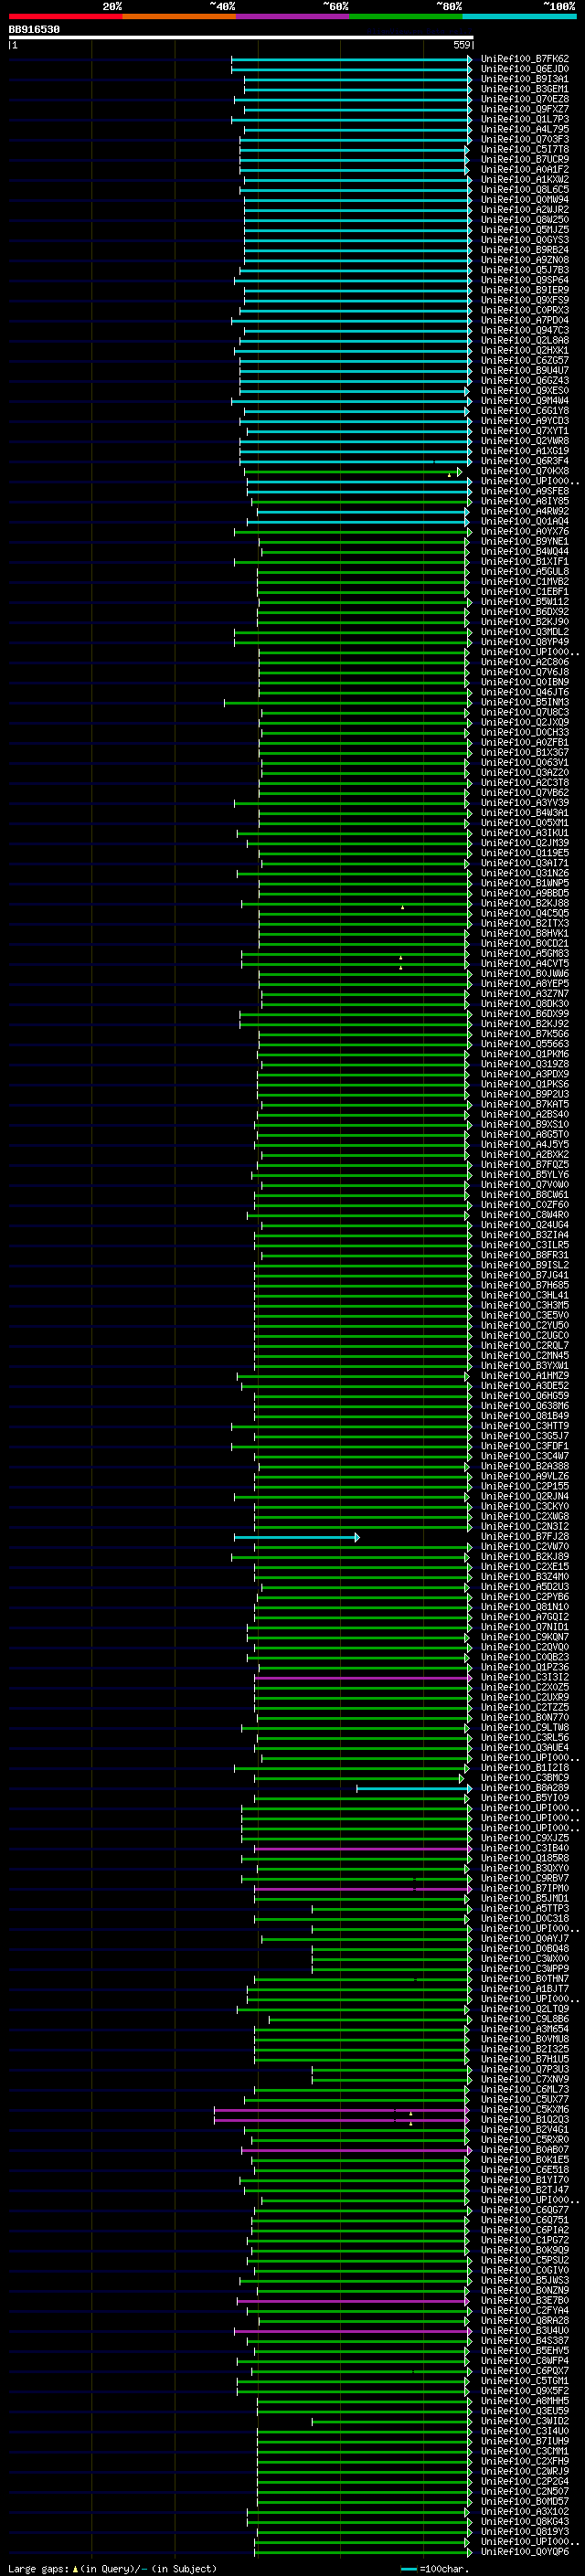Click the white query length bar
Viewport: 585px width, 2576px height.
[x=241, y=37]
